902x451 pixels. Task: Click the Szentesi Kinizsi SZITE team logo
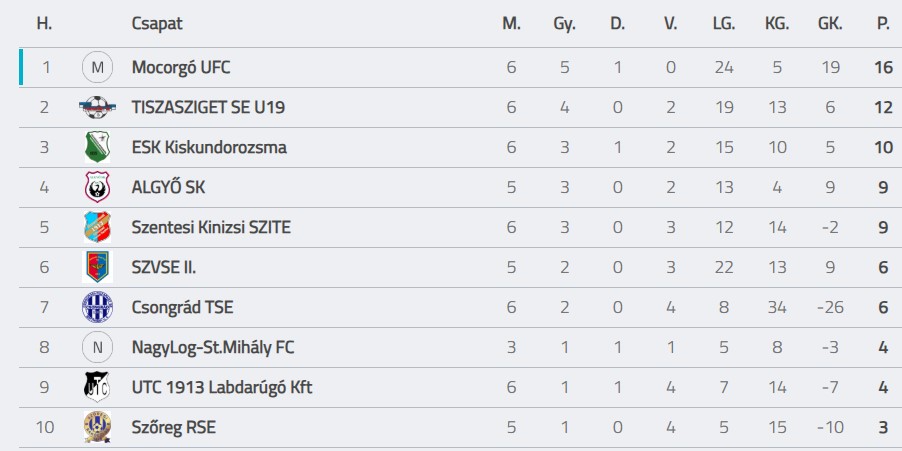coord(97,228)
